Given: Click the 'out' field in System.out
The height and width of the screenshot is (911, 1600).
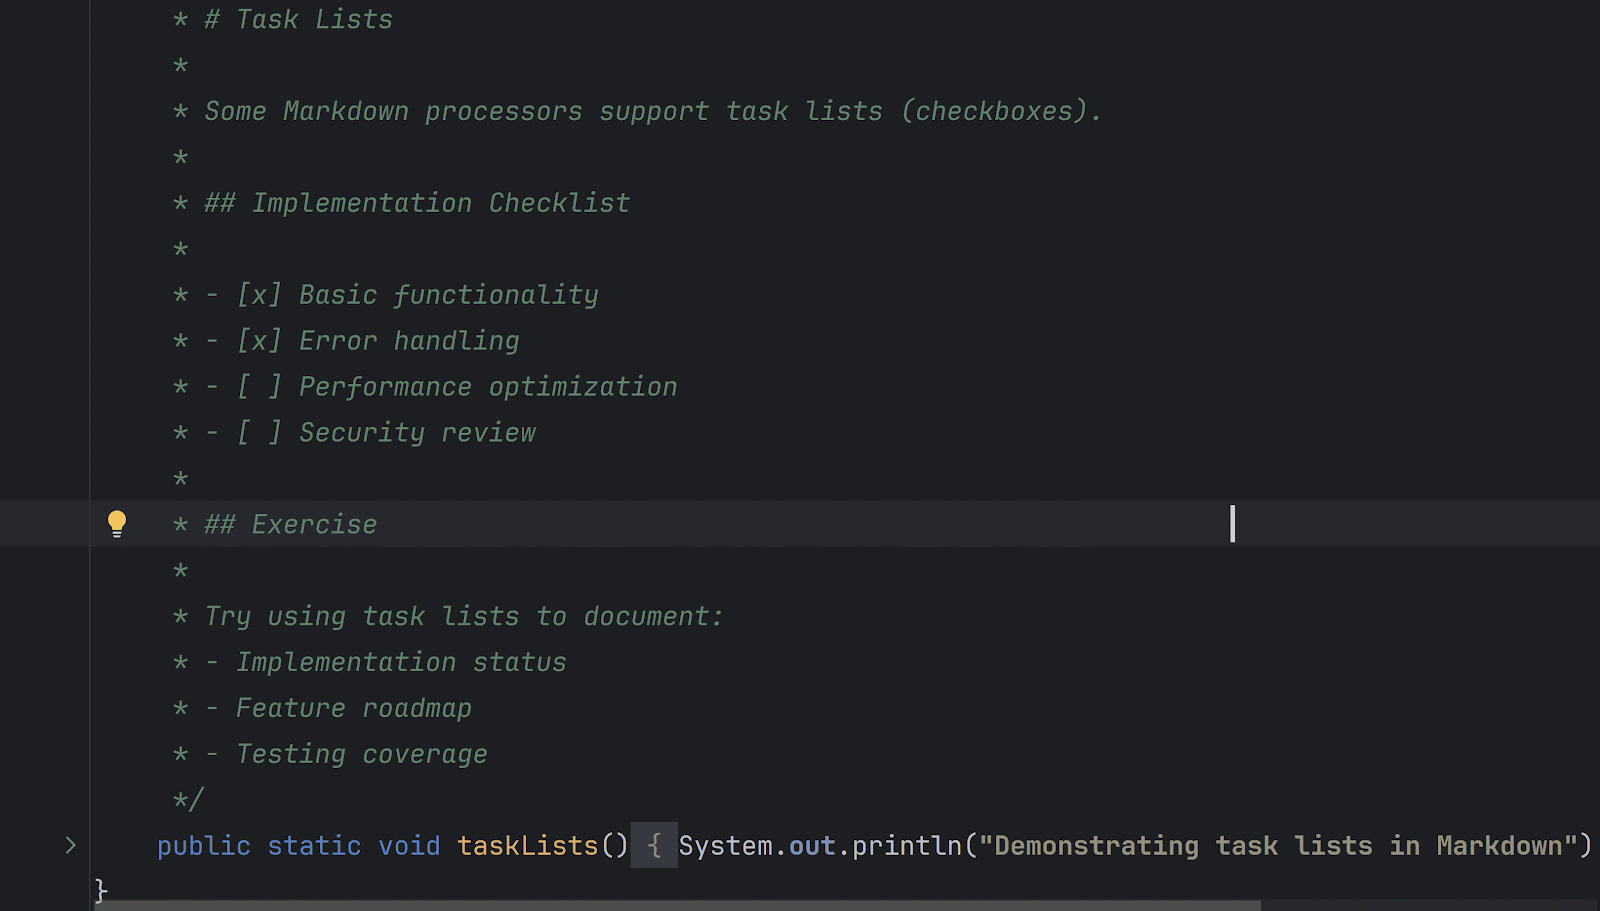Looking at the screenshot, I should click(x=812, y=846).
